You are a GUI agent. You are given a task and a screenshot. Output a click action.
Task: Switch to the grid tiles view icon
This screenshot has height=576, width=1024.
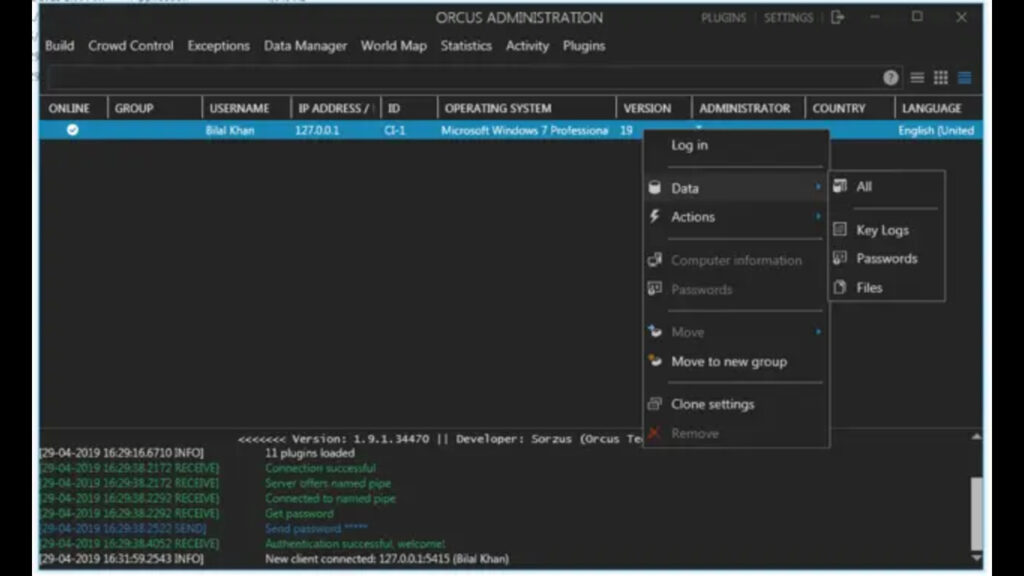[940, 78]
